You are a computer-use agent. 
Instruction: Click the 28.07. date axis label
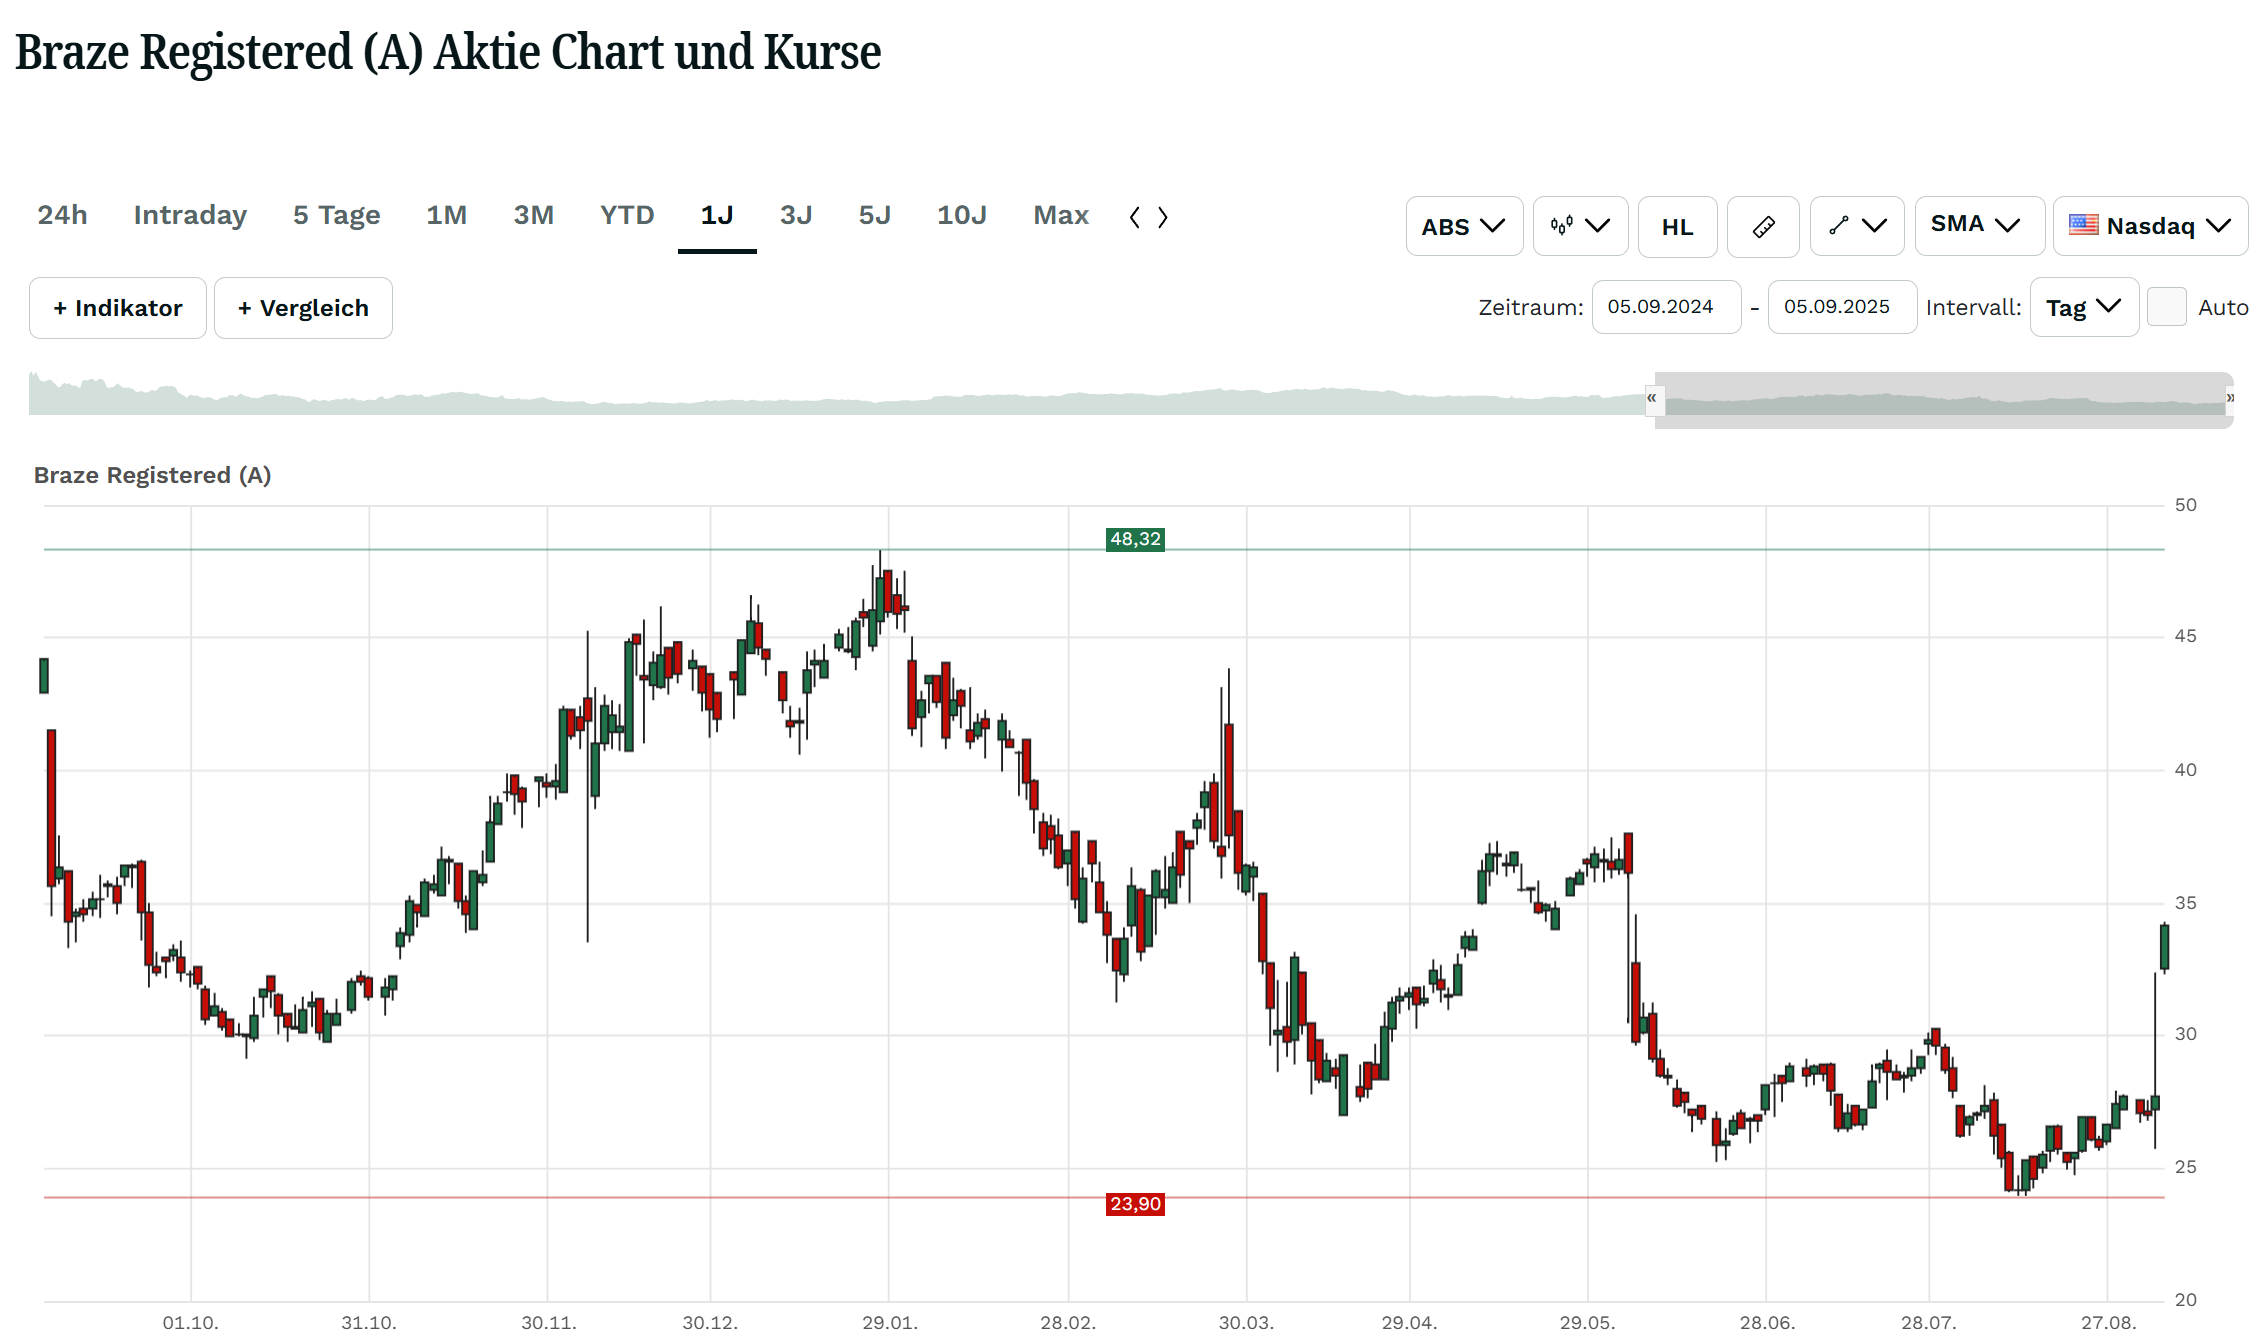[1928, 1322]
